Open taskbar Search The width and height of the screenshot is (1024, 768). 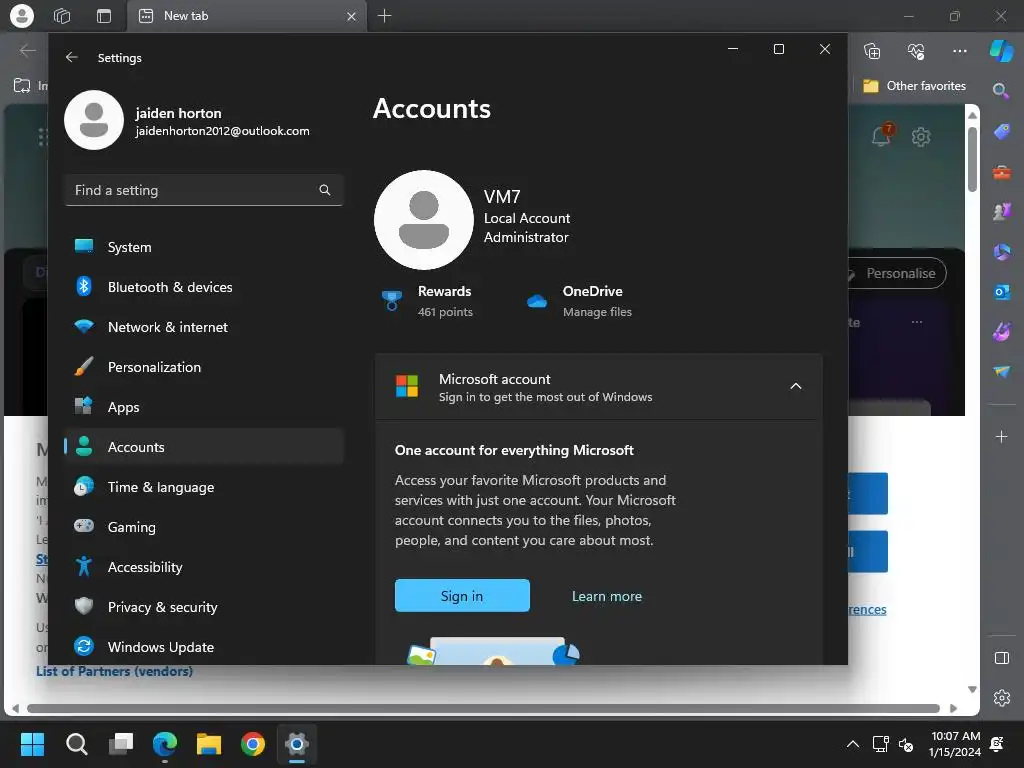click(x=76, y=744)
